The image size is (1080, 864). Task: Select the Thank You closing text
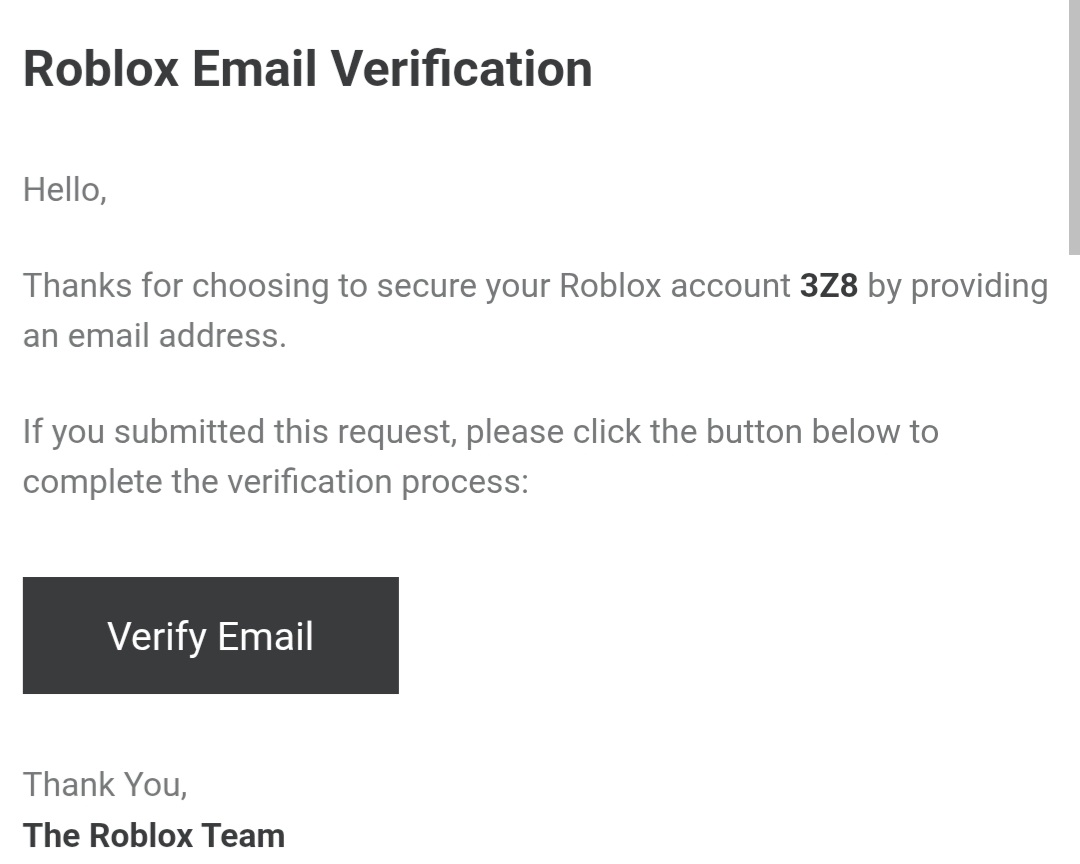tap(104, 785)
